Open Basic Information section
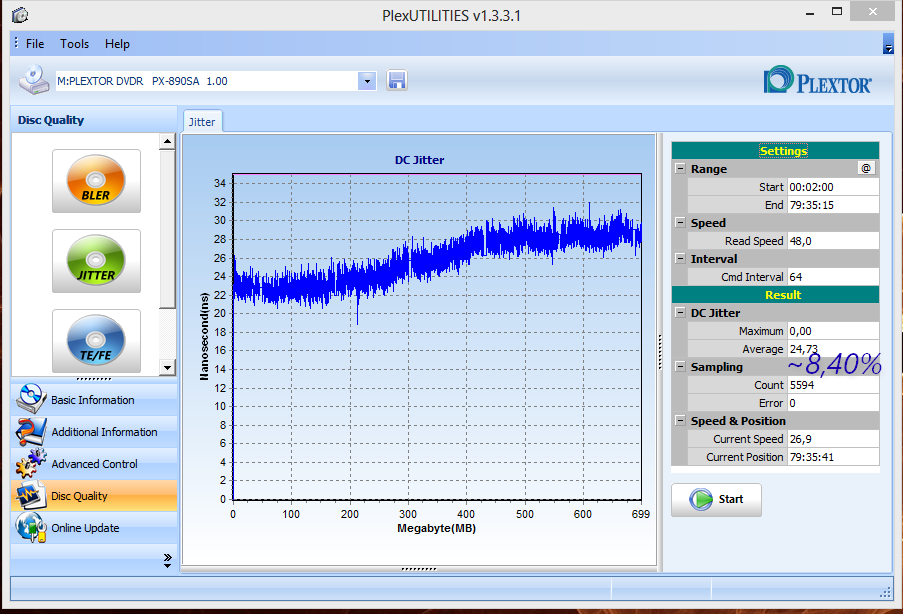903x614 pixels. 94,400
